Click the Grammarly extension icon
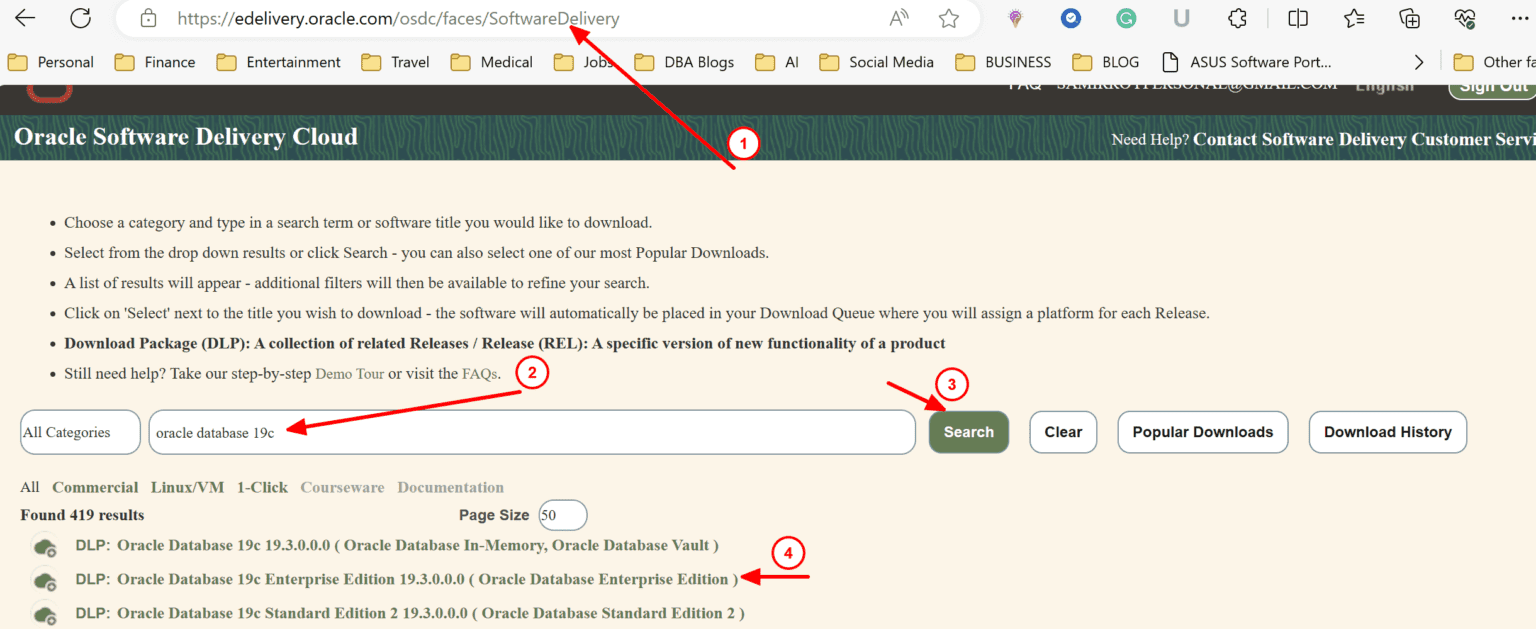Image resolution: width=1536 pixels, height=629 pixels. (1126, 17)
